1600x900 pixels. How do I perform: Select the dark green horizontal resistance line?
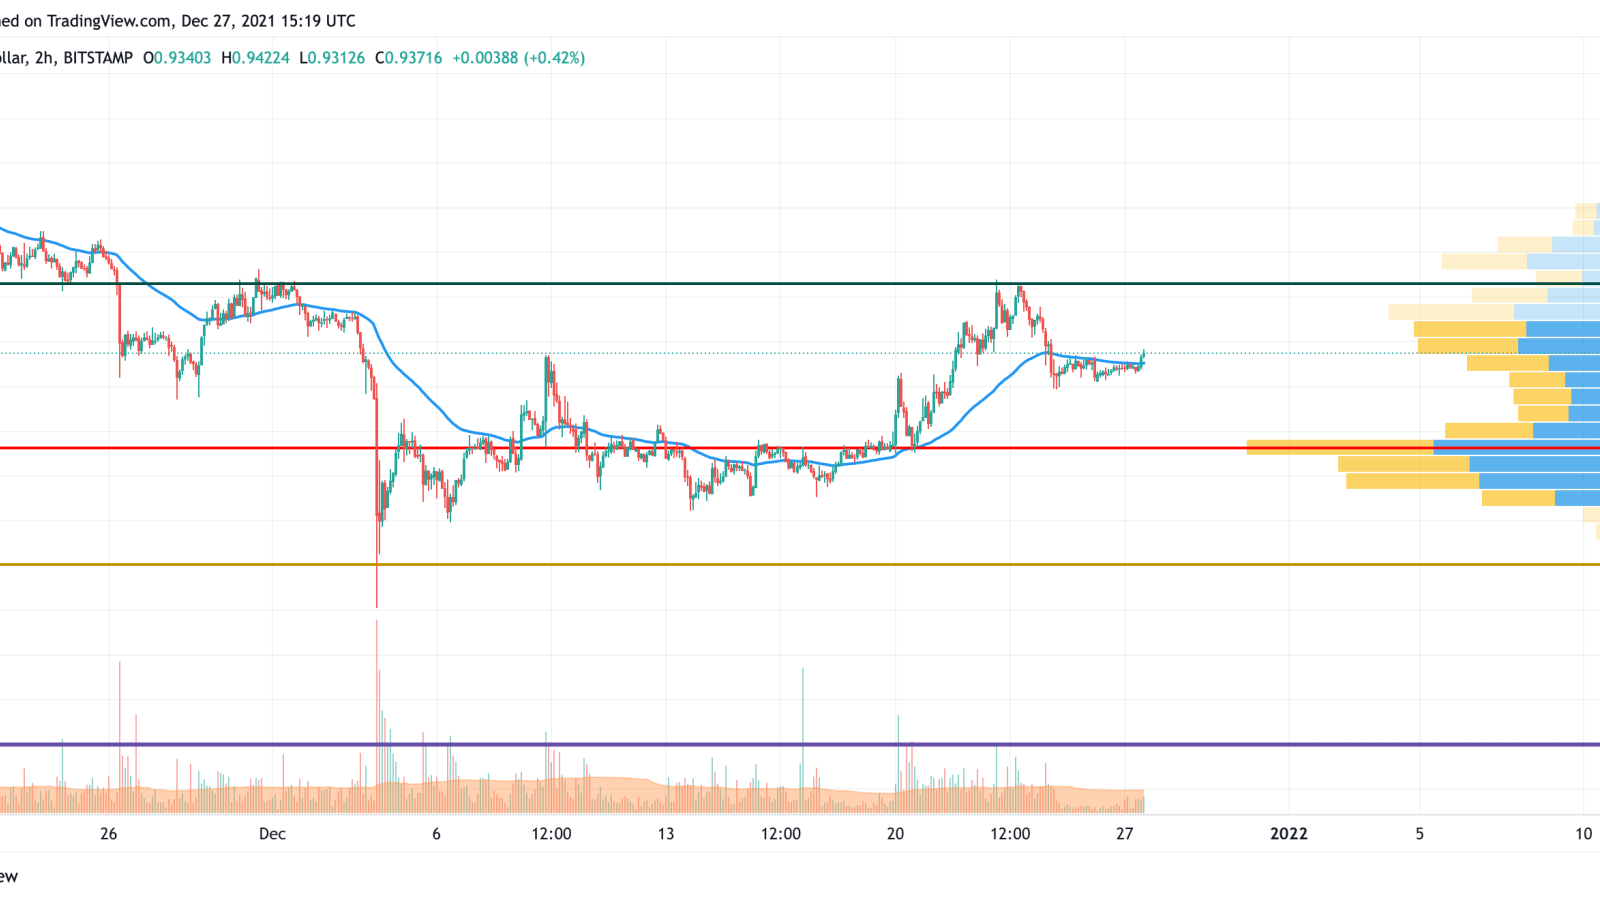[800, 284]
